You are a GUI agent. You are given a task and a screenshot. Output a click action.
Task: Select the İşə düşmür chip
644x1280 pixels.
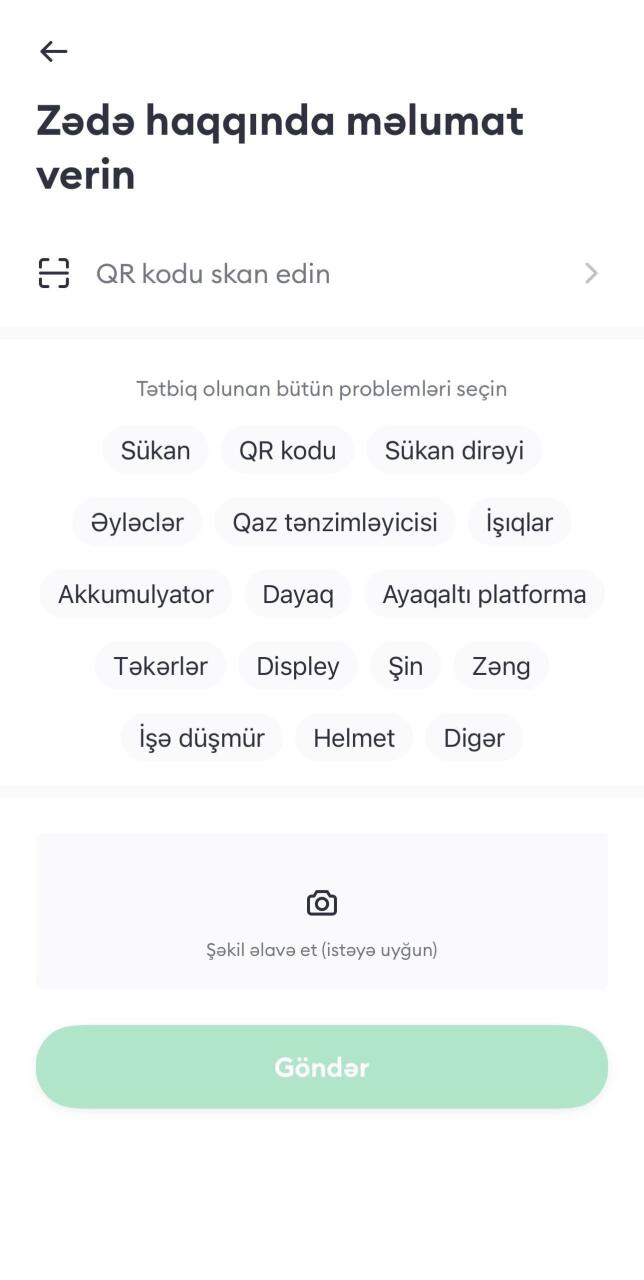click(x=202, y=738)
